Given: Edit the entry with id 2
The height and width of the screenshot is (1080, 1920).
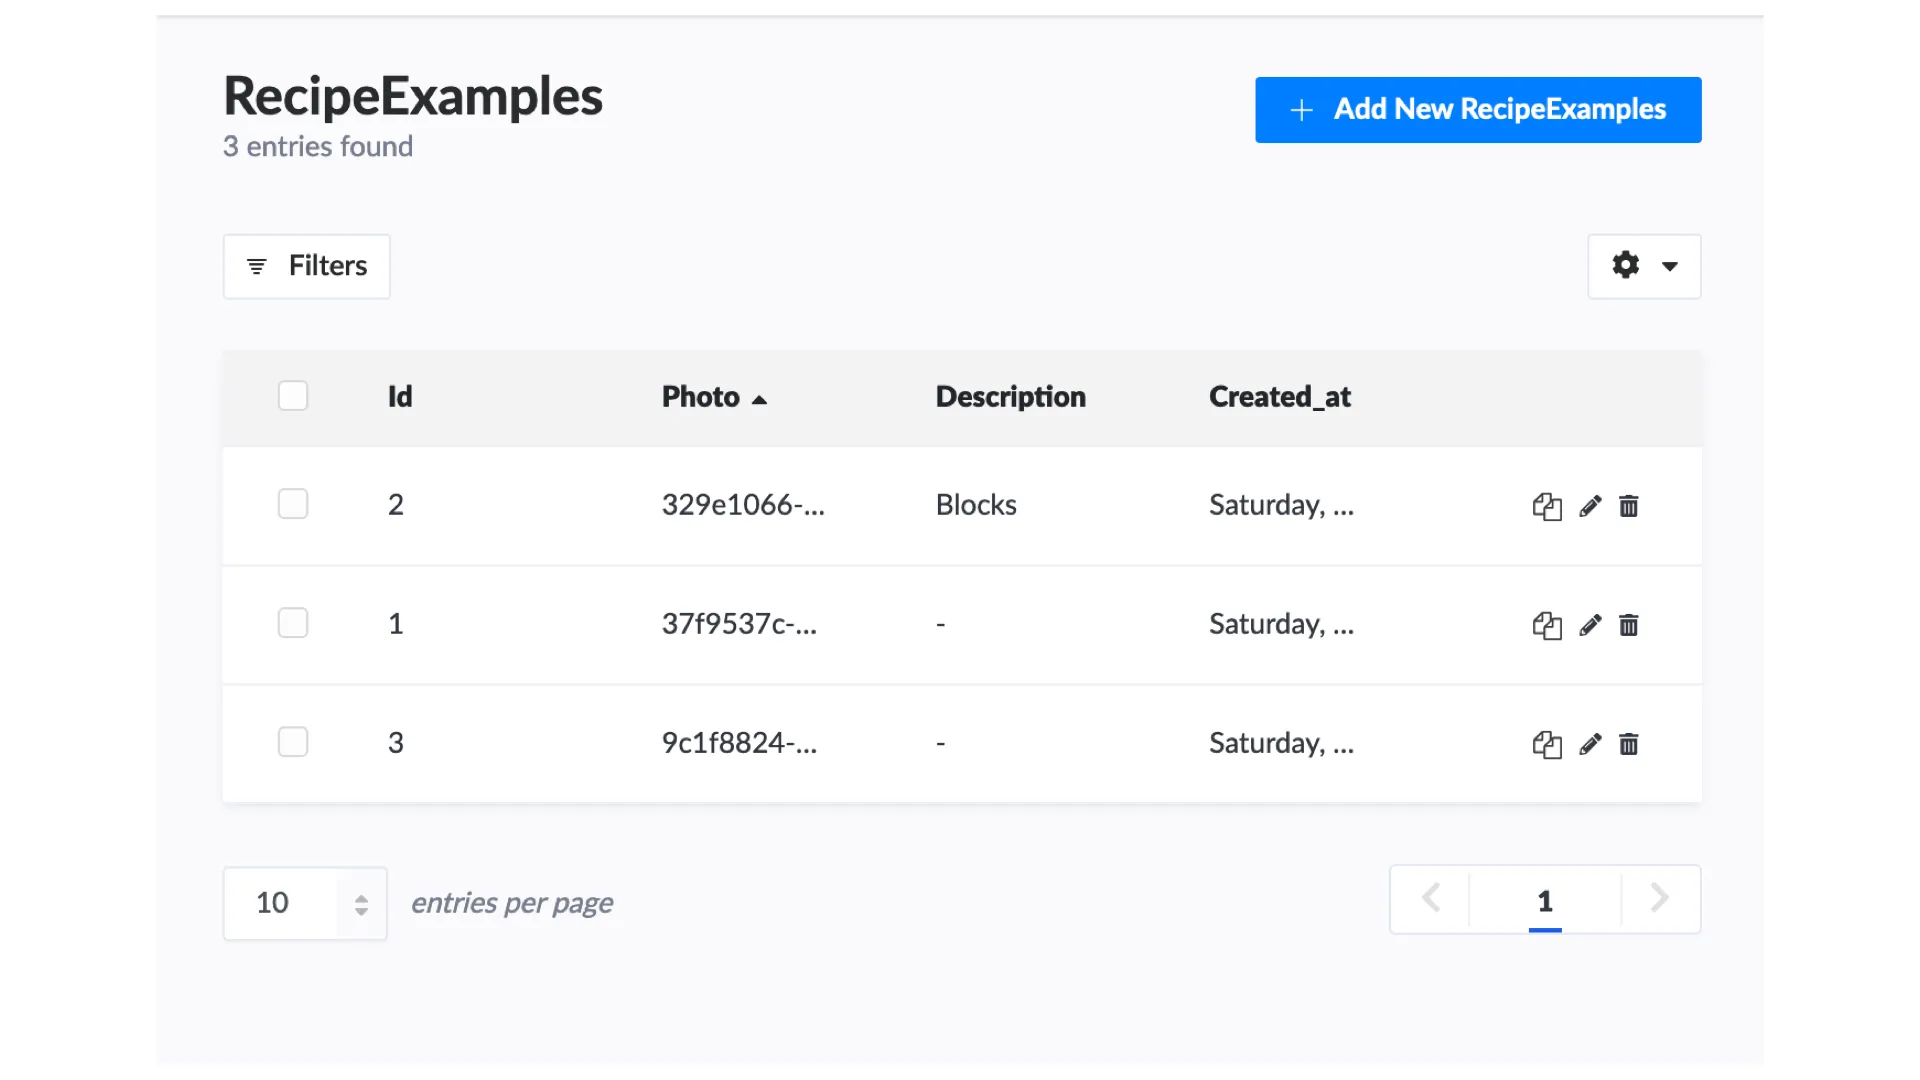Looking at the screenshot, I should coord(1590,506).
